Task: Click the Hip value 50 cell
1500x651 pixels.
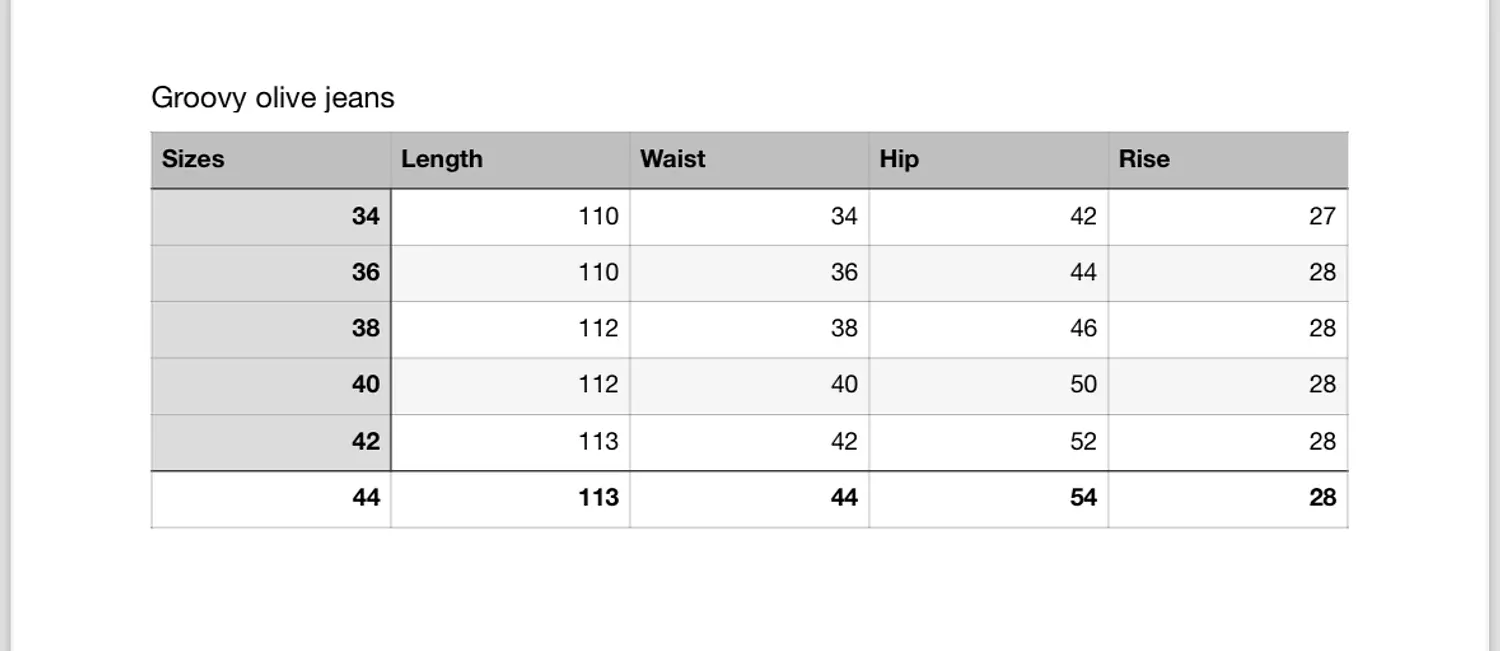Action: 988,386
